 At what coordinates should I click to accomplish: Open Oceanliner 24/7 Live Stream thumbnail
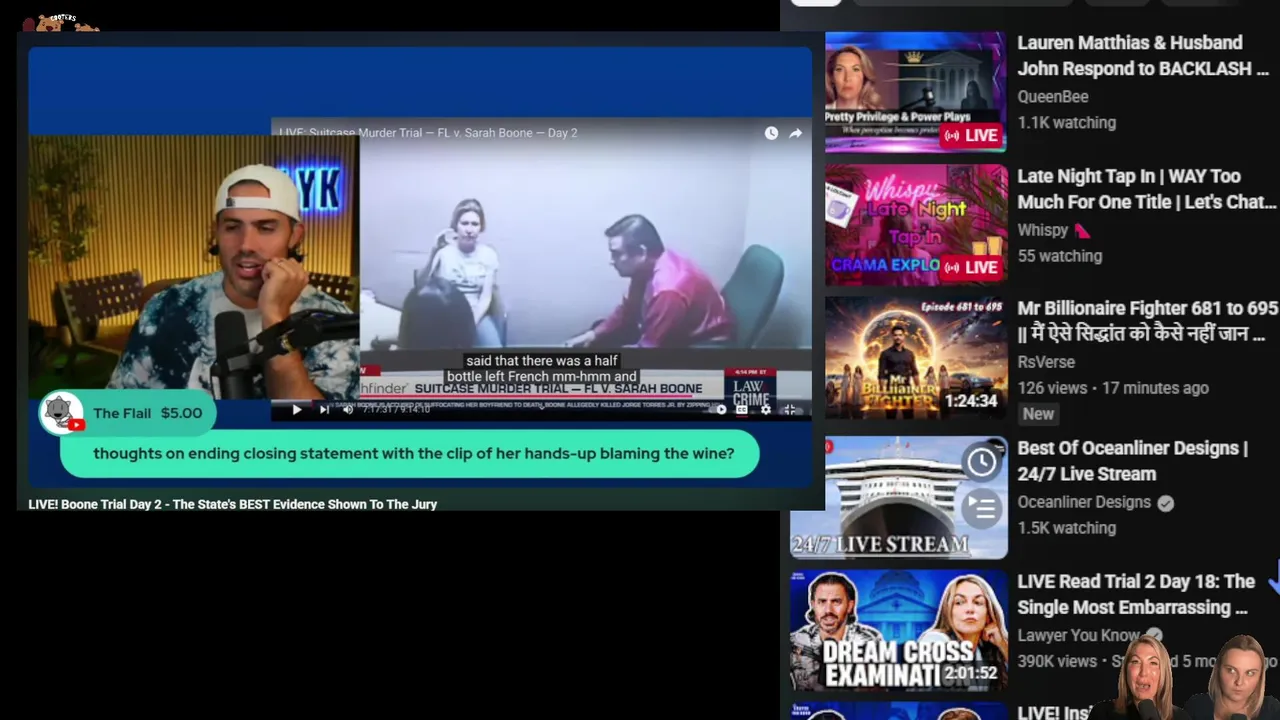pyautogui.click(x=898, y=497)
